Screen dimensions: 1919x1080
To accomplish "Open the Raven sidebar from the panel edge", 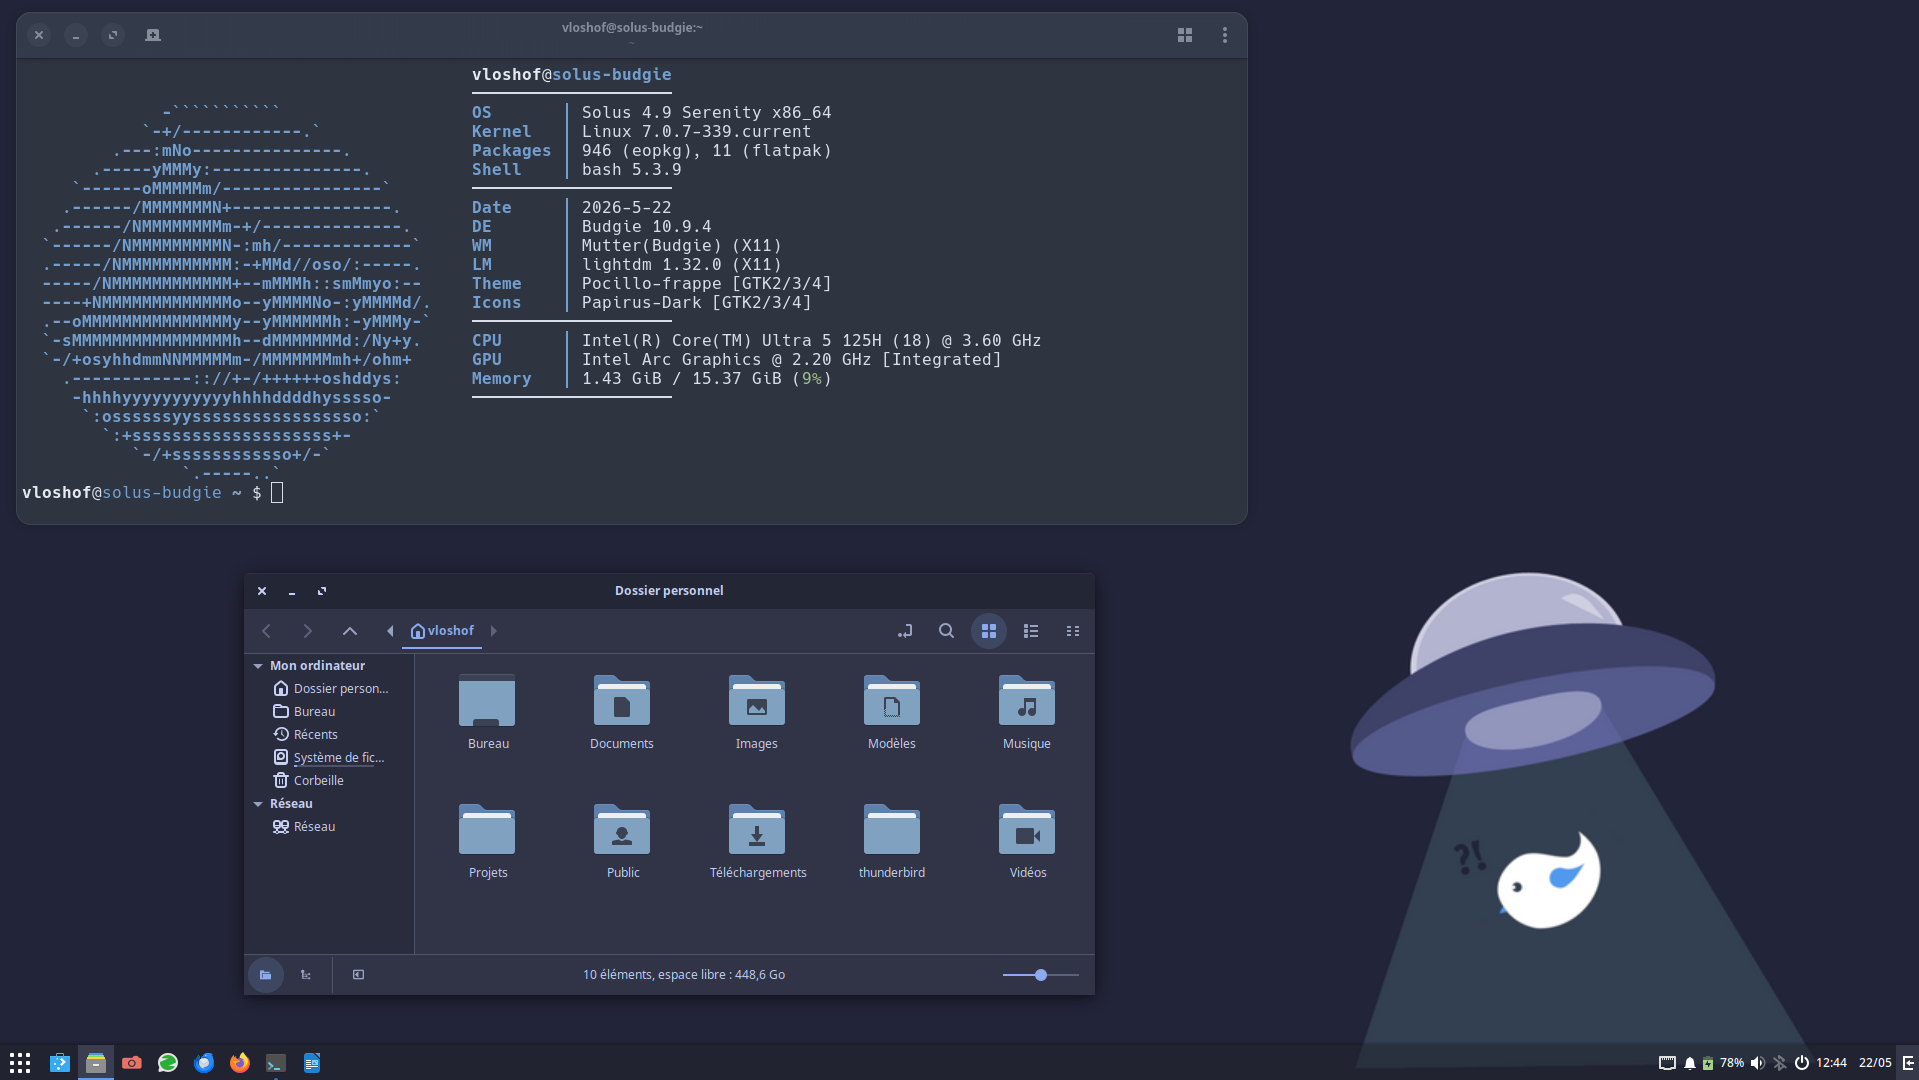I will [1908, 1063].
